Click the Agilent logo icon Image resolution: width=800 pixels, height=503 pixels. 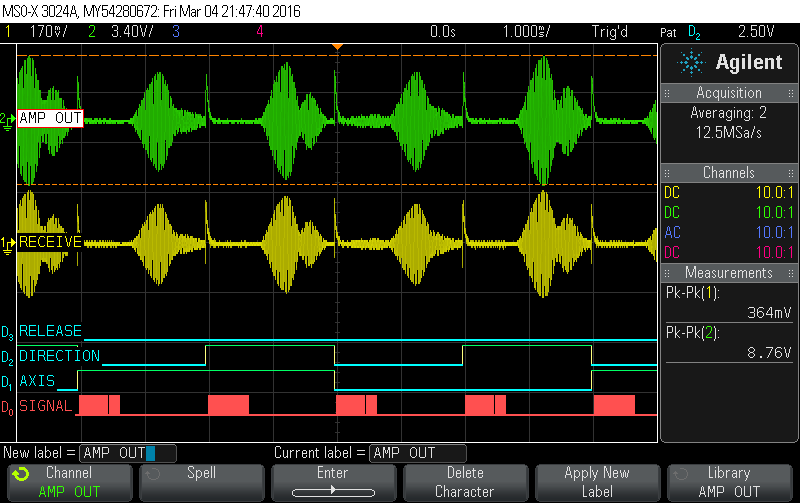691,63
